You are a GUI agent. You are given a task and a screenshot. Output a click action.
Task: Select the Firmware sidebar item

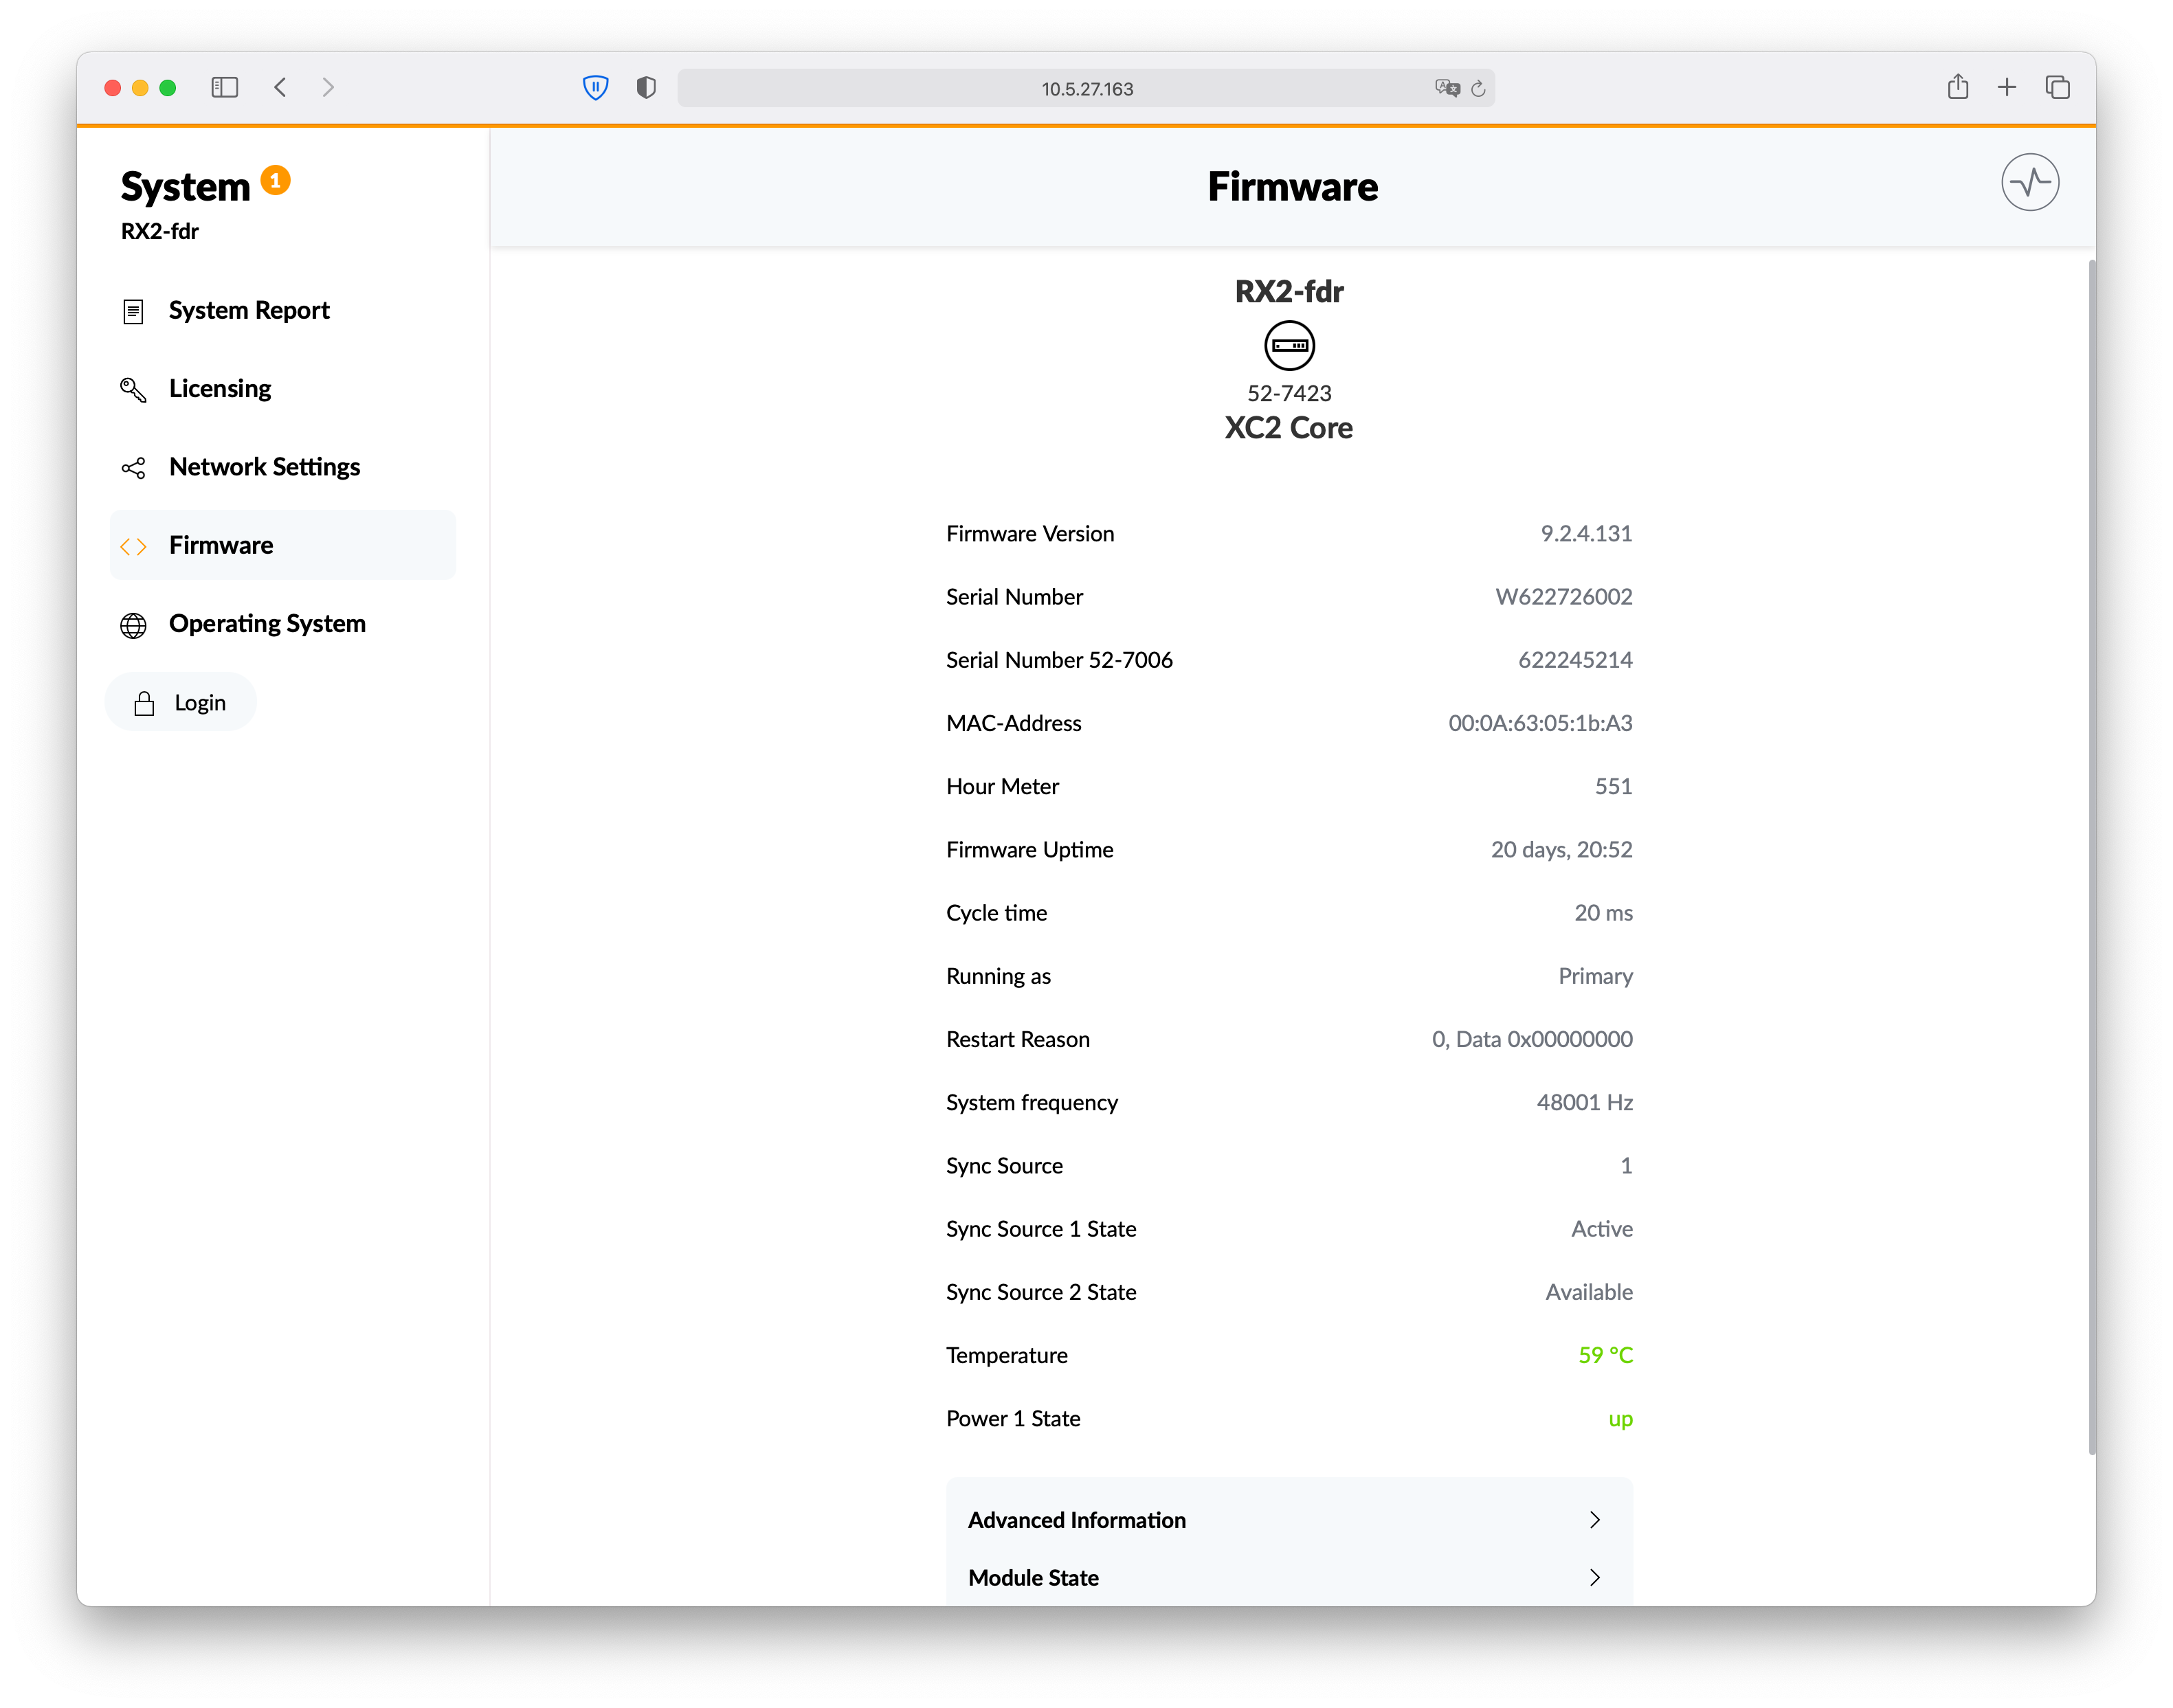coord(282,545)
